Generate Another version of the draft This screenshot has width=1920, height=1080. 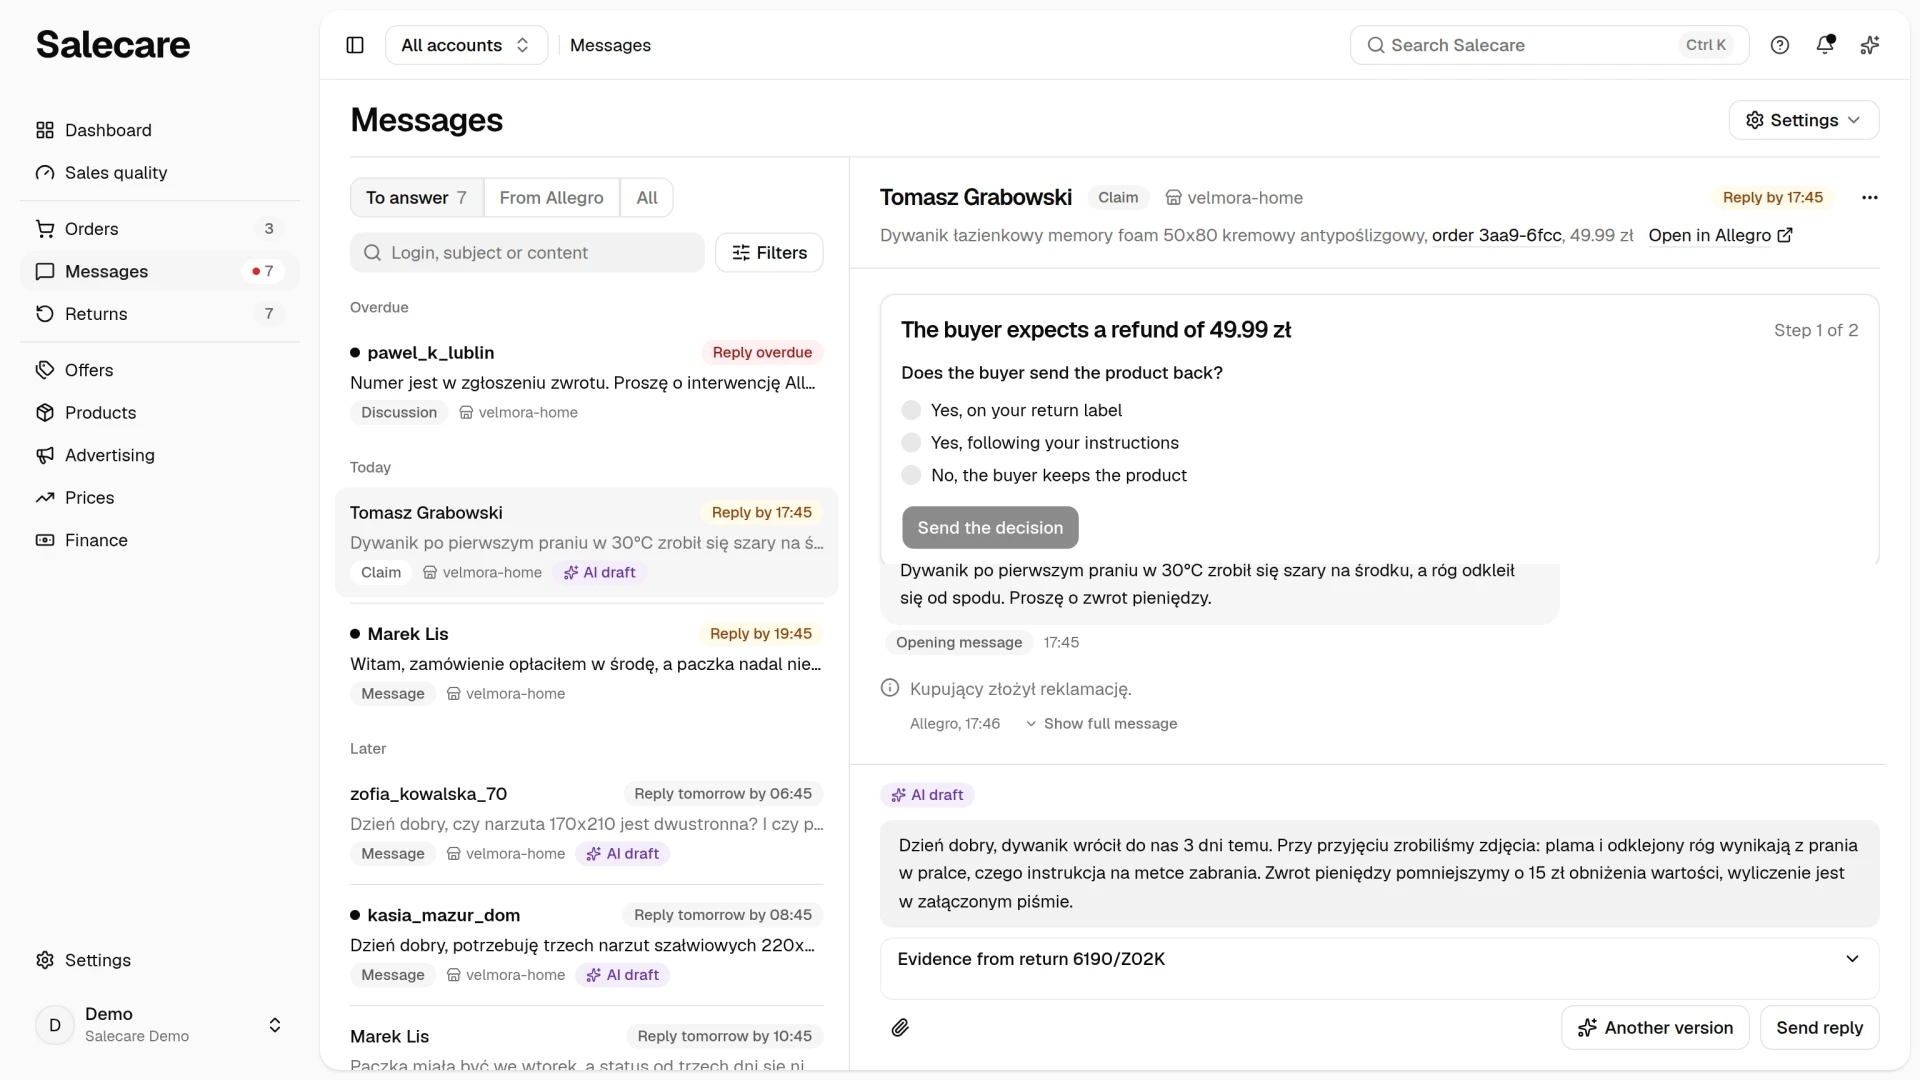tap(1655, 1028)
